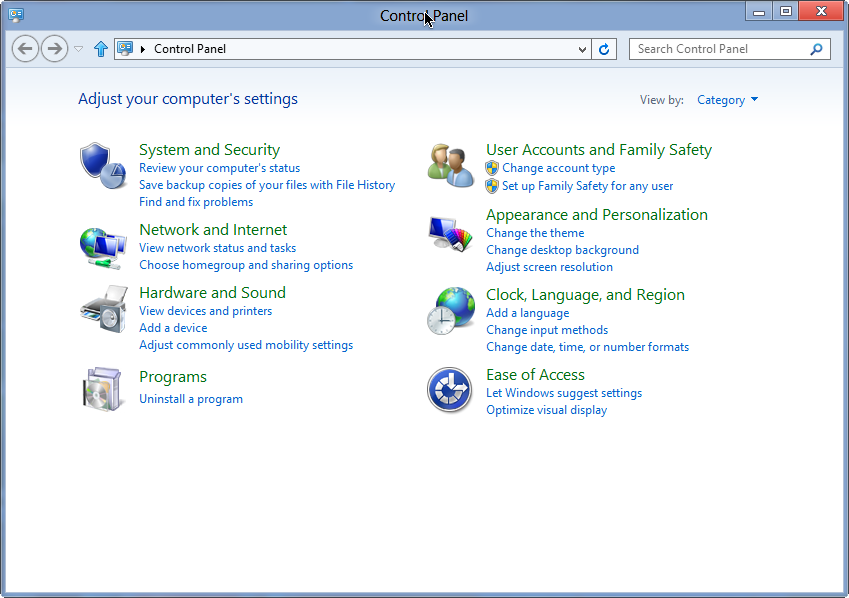Open Appearance and Personalization heading
Image resolution: width=849 pixels, height=598 pixels.
point(597,214)
